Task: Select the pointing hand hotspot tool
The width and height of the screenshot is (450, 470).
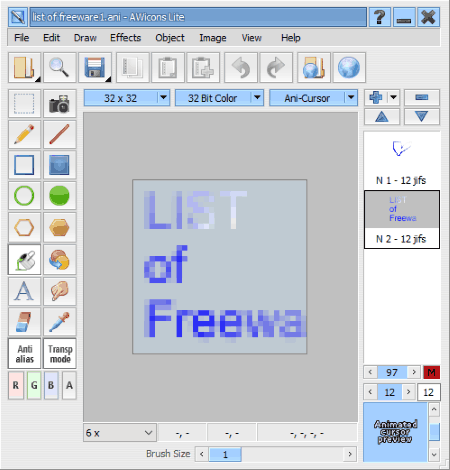Action: point(60,291)
